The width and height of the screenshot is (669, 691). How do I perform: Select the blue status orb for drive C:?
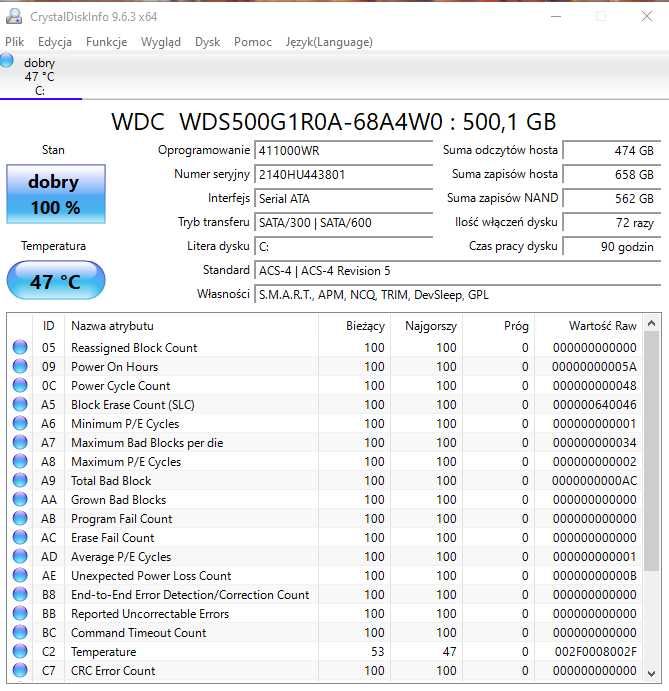(x=7, y=60)
